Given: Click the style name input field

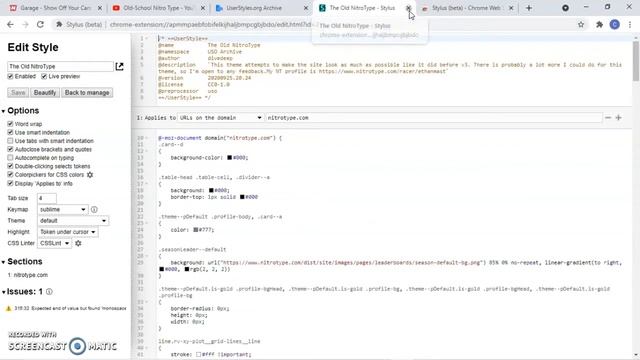Looking at the screenshot, I should point(60,66).
